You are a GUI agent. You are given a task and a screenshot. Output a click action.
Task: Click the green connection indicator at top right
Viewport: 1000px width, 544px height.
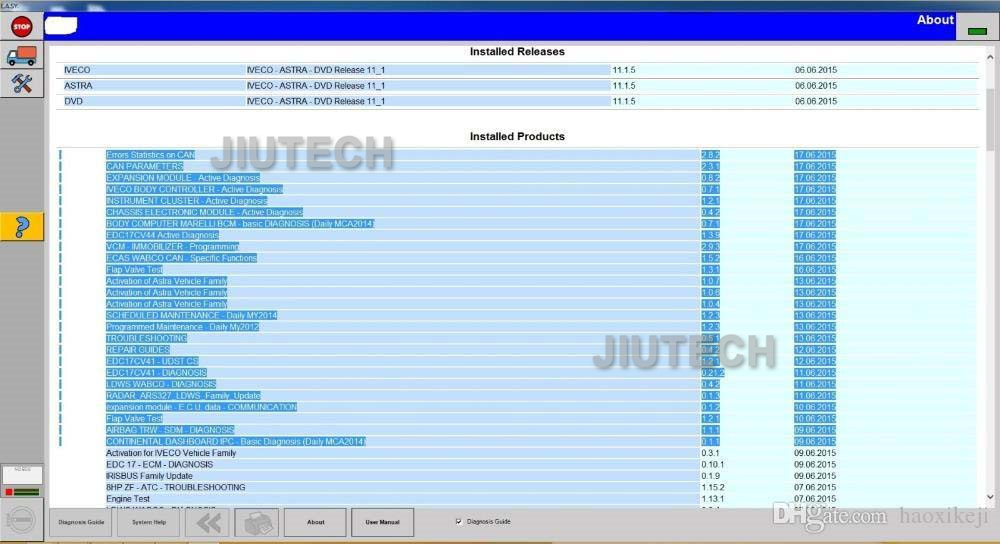(977, 31)
